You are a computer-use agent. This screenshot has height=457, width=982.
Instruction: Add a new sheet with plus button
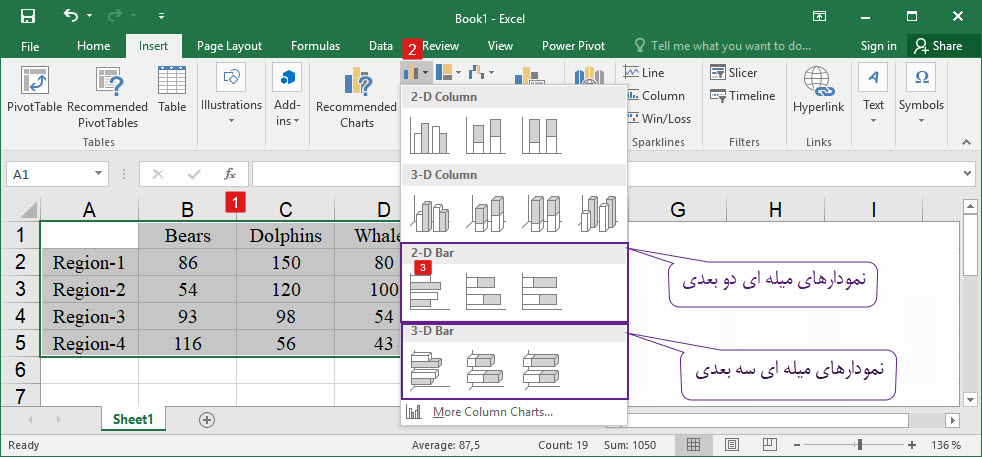(207, 420)
